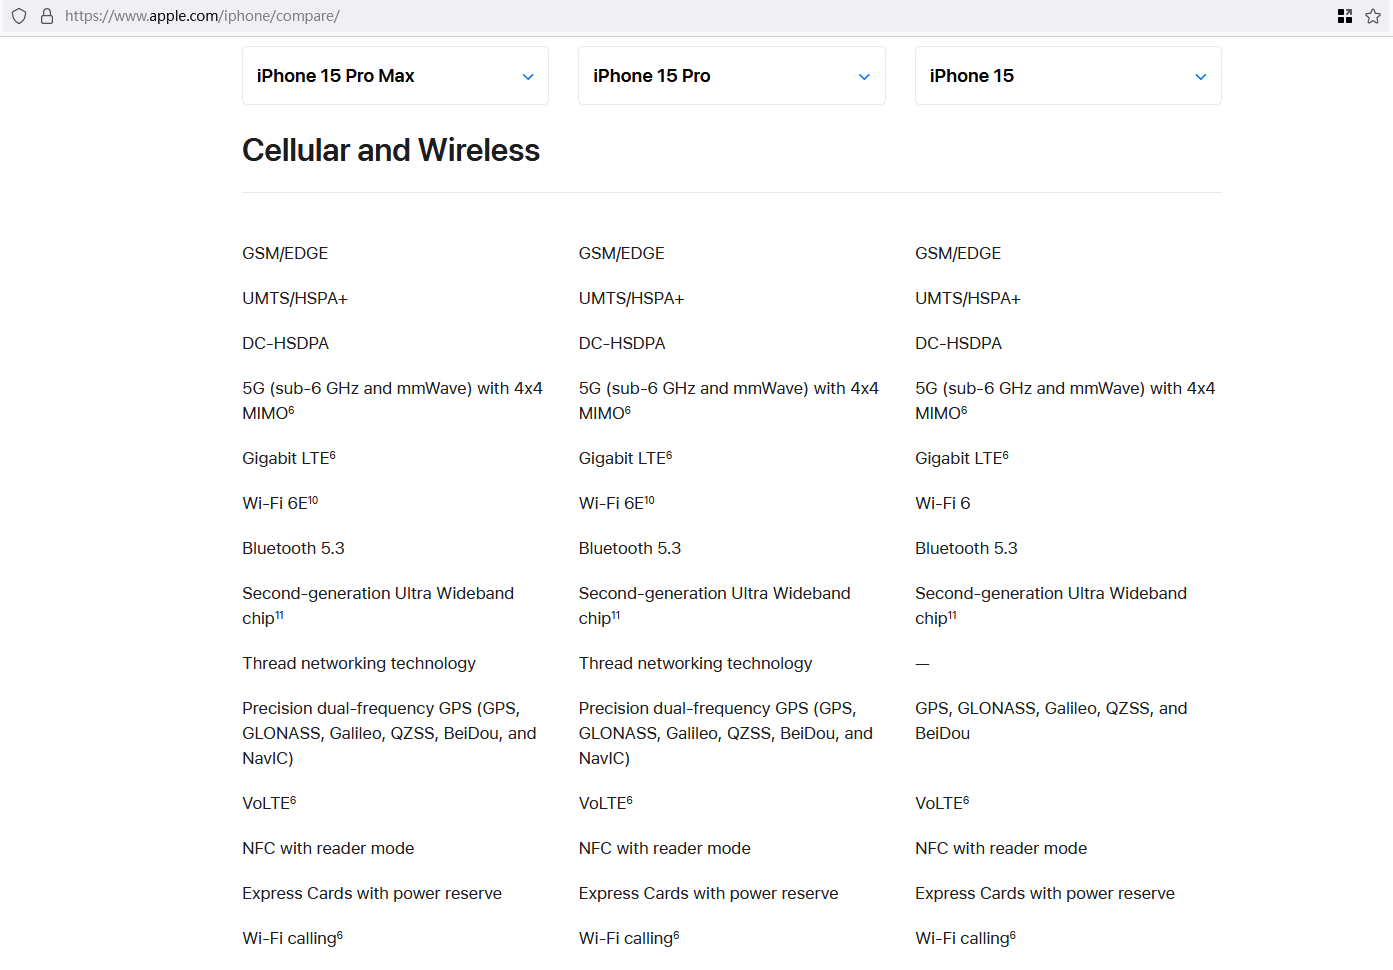Click 'Thread networking technology' in iPhone 15 Pro Max column

click(x=359, y=663)
